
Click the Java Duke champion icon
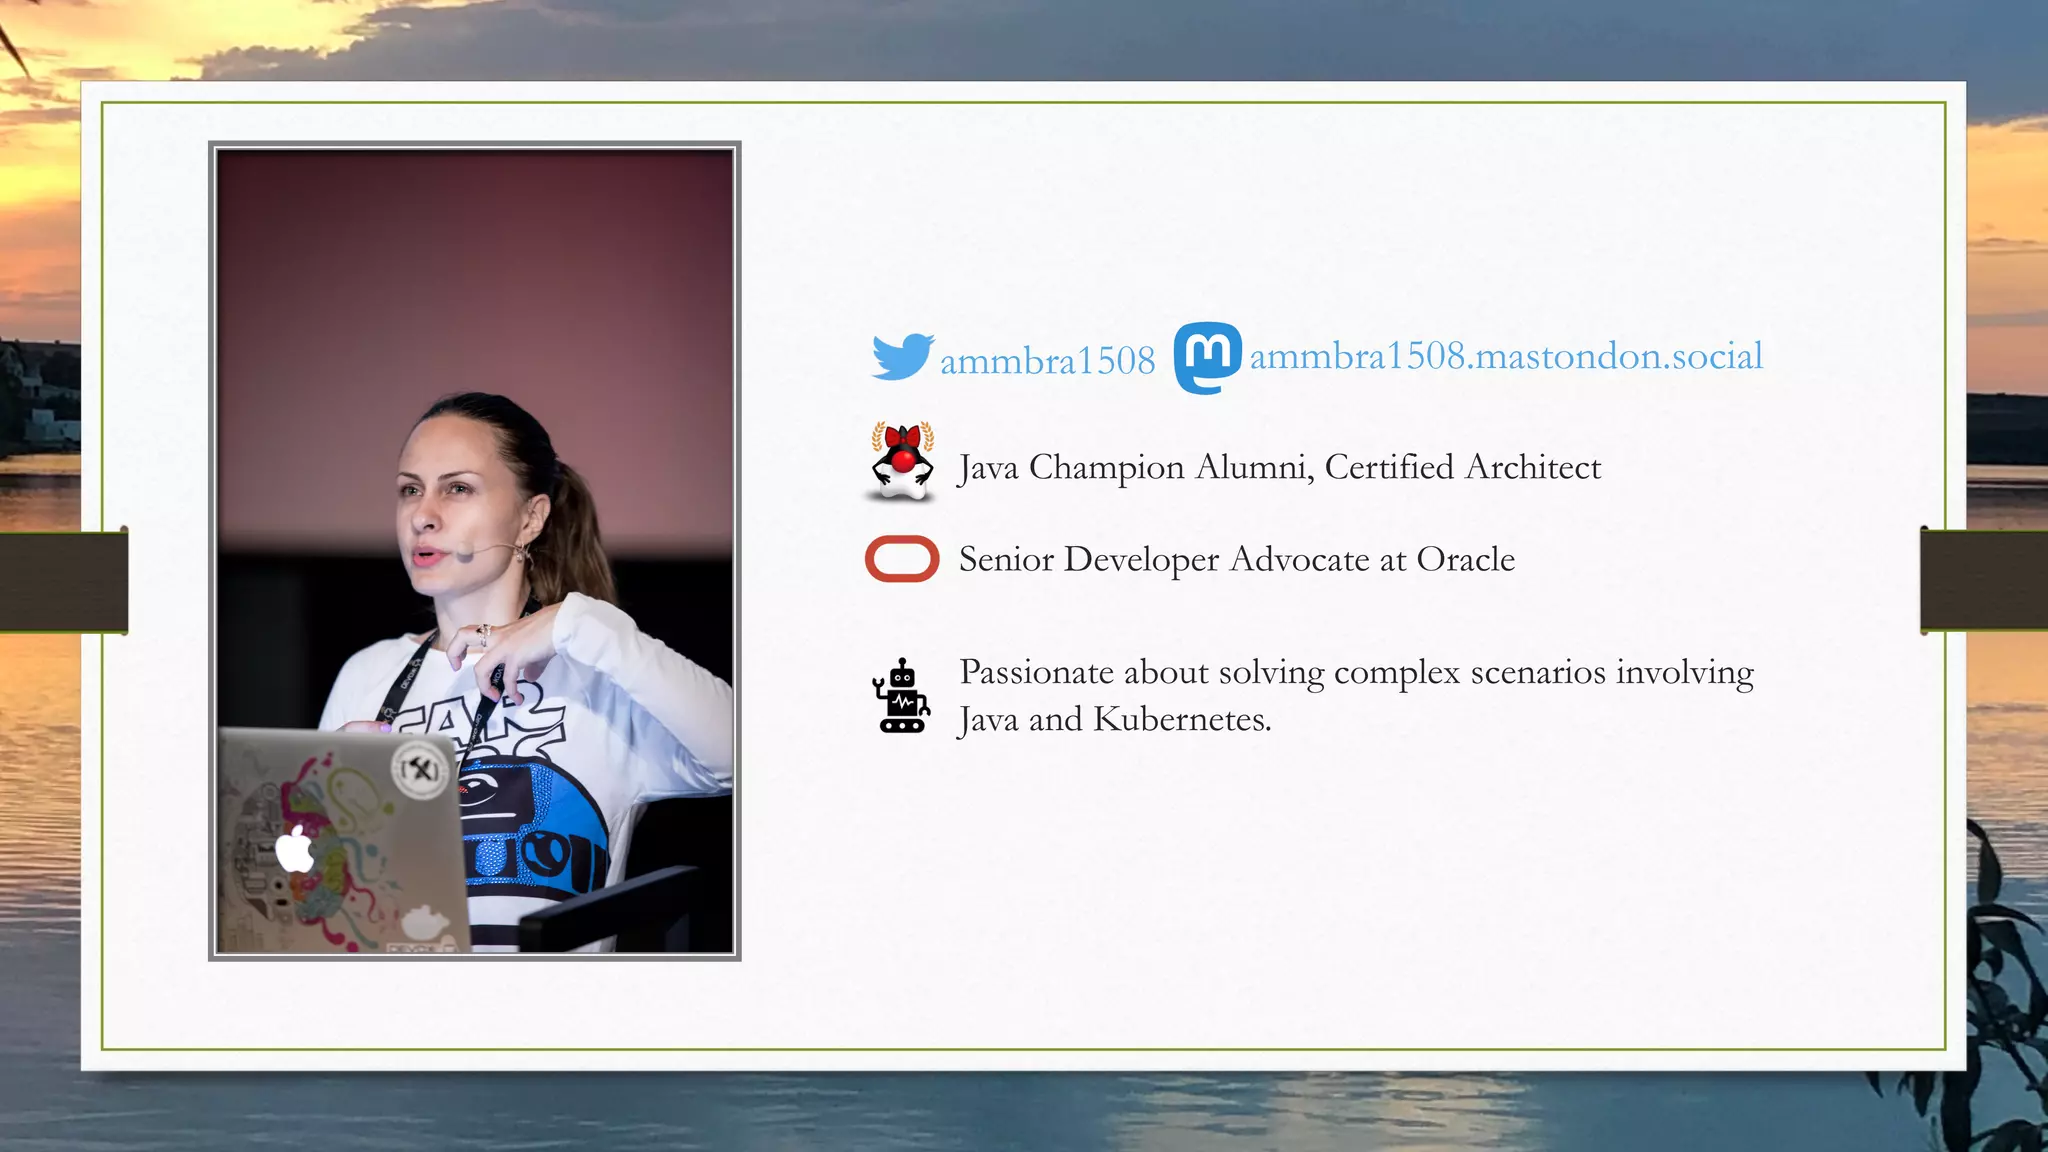pos(902,462)
